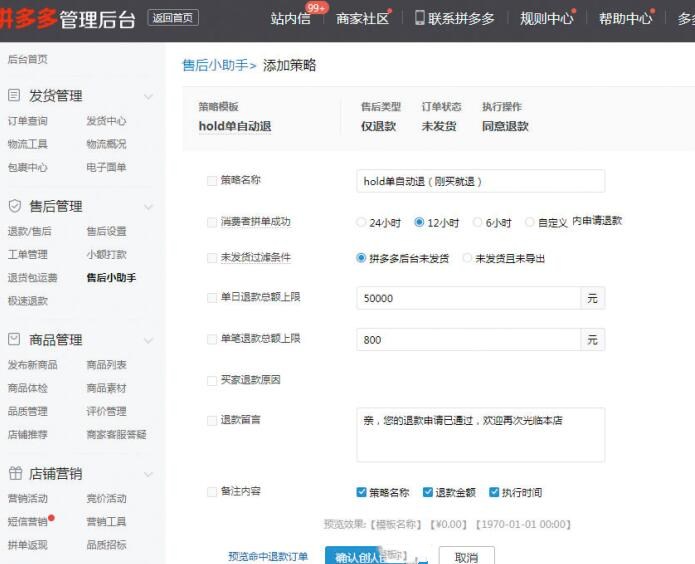The image size is (695, 564).
Task: Open 站内信 in the top bar
Action: [290, 19]
